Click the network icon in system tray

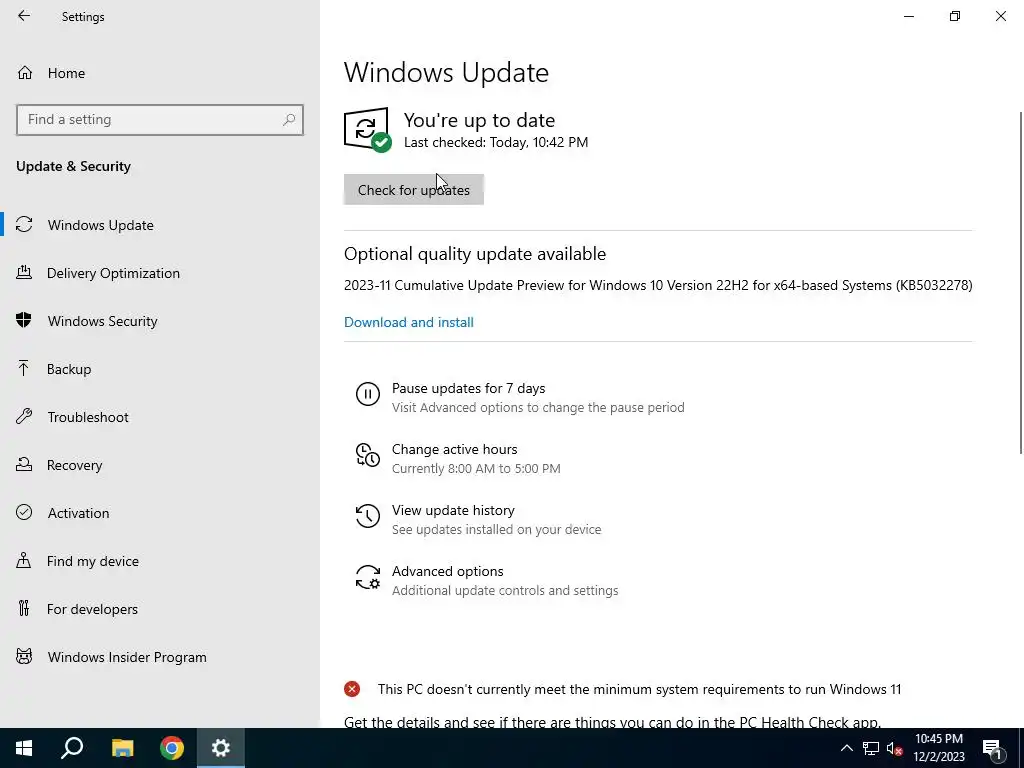(x=871, y=748)
